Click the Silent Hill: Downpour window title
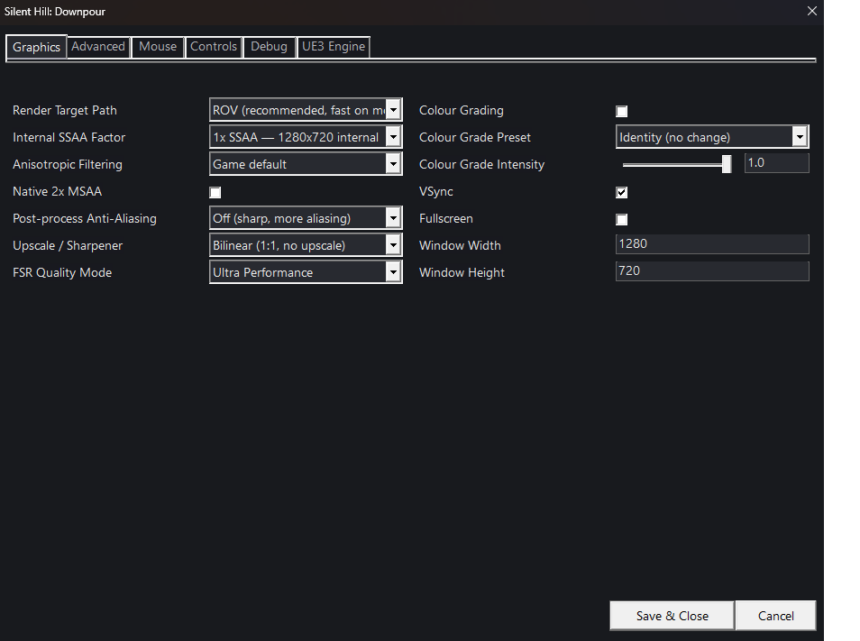 pyautogui.click(x=55, y=12)
